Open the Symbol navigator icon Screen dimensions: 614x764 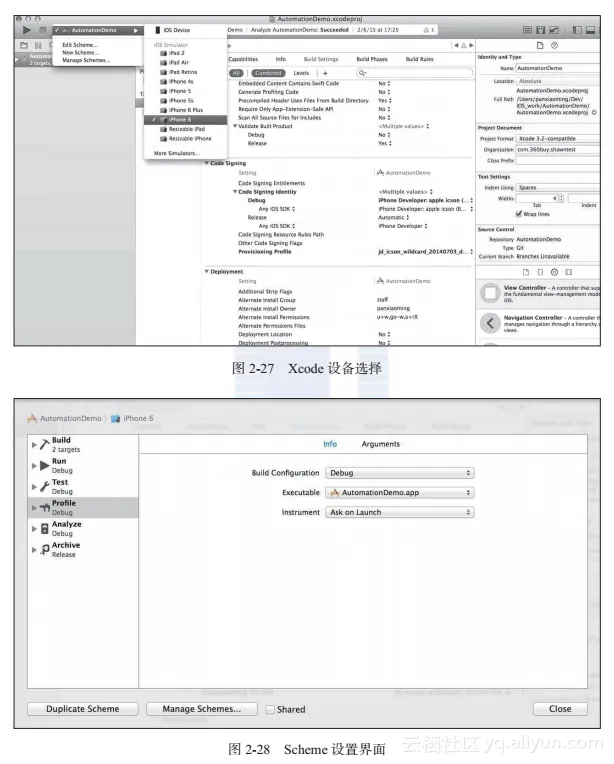[x=38, y=45]
